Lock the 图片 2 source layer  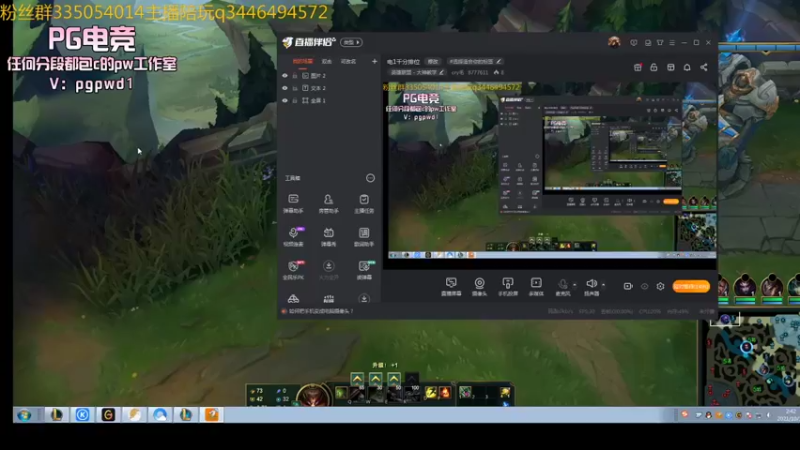point(295,76)
